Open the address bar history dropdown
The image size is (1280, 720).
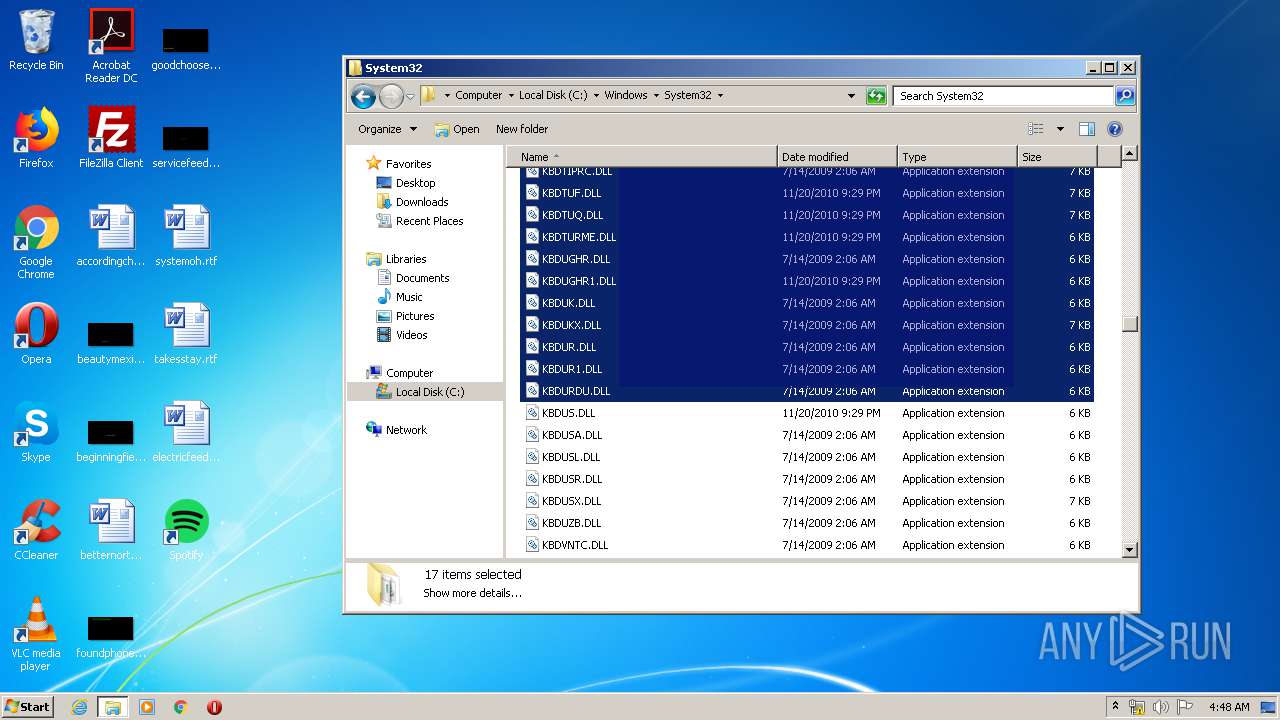(851, 96)
